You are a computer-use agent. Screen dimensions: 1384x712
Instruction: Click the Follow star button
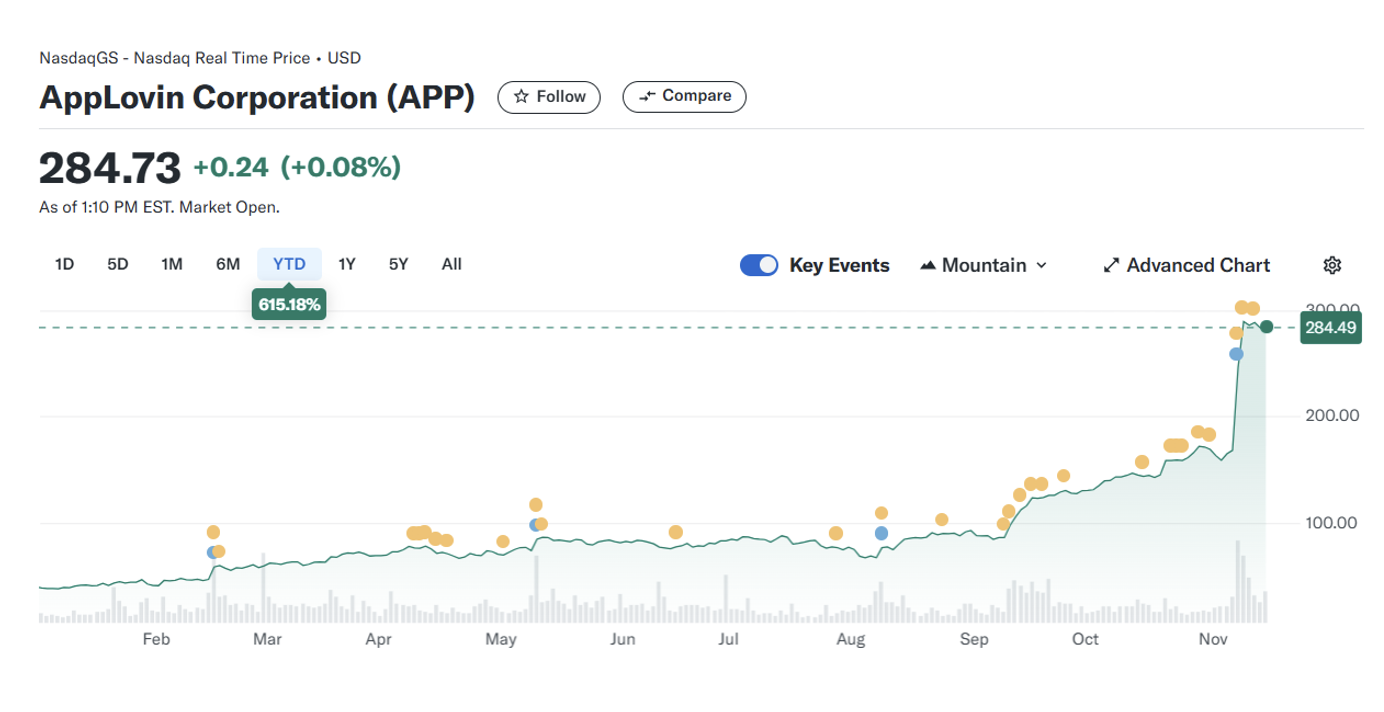(x=549, y=97)
